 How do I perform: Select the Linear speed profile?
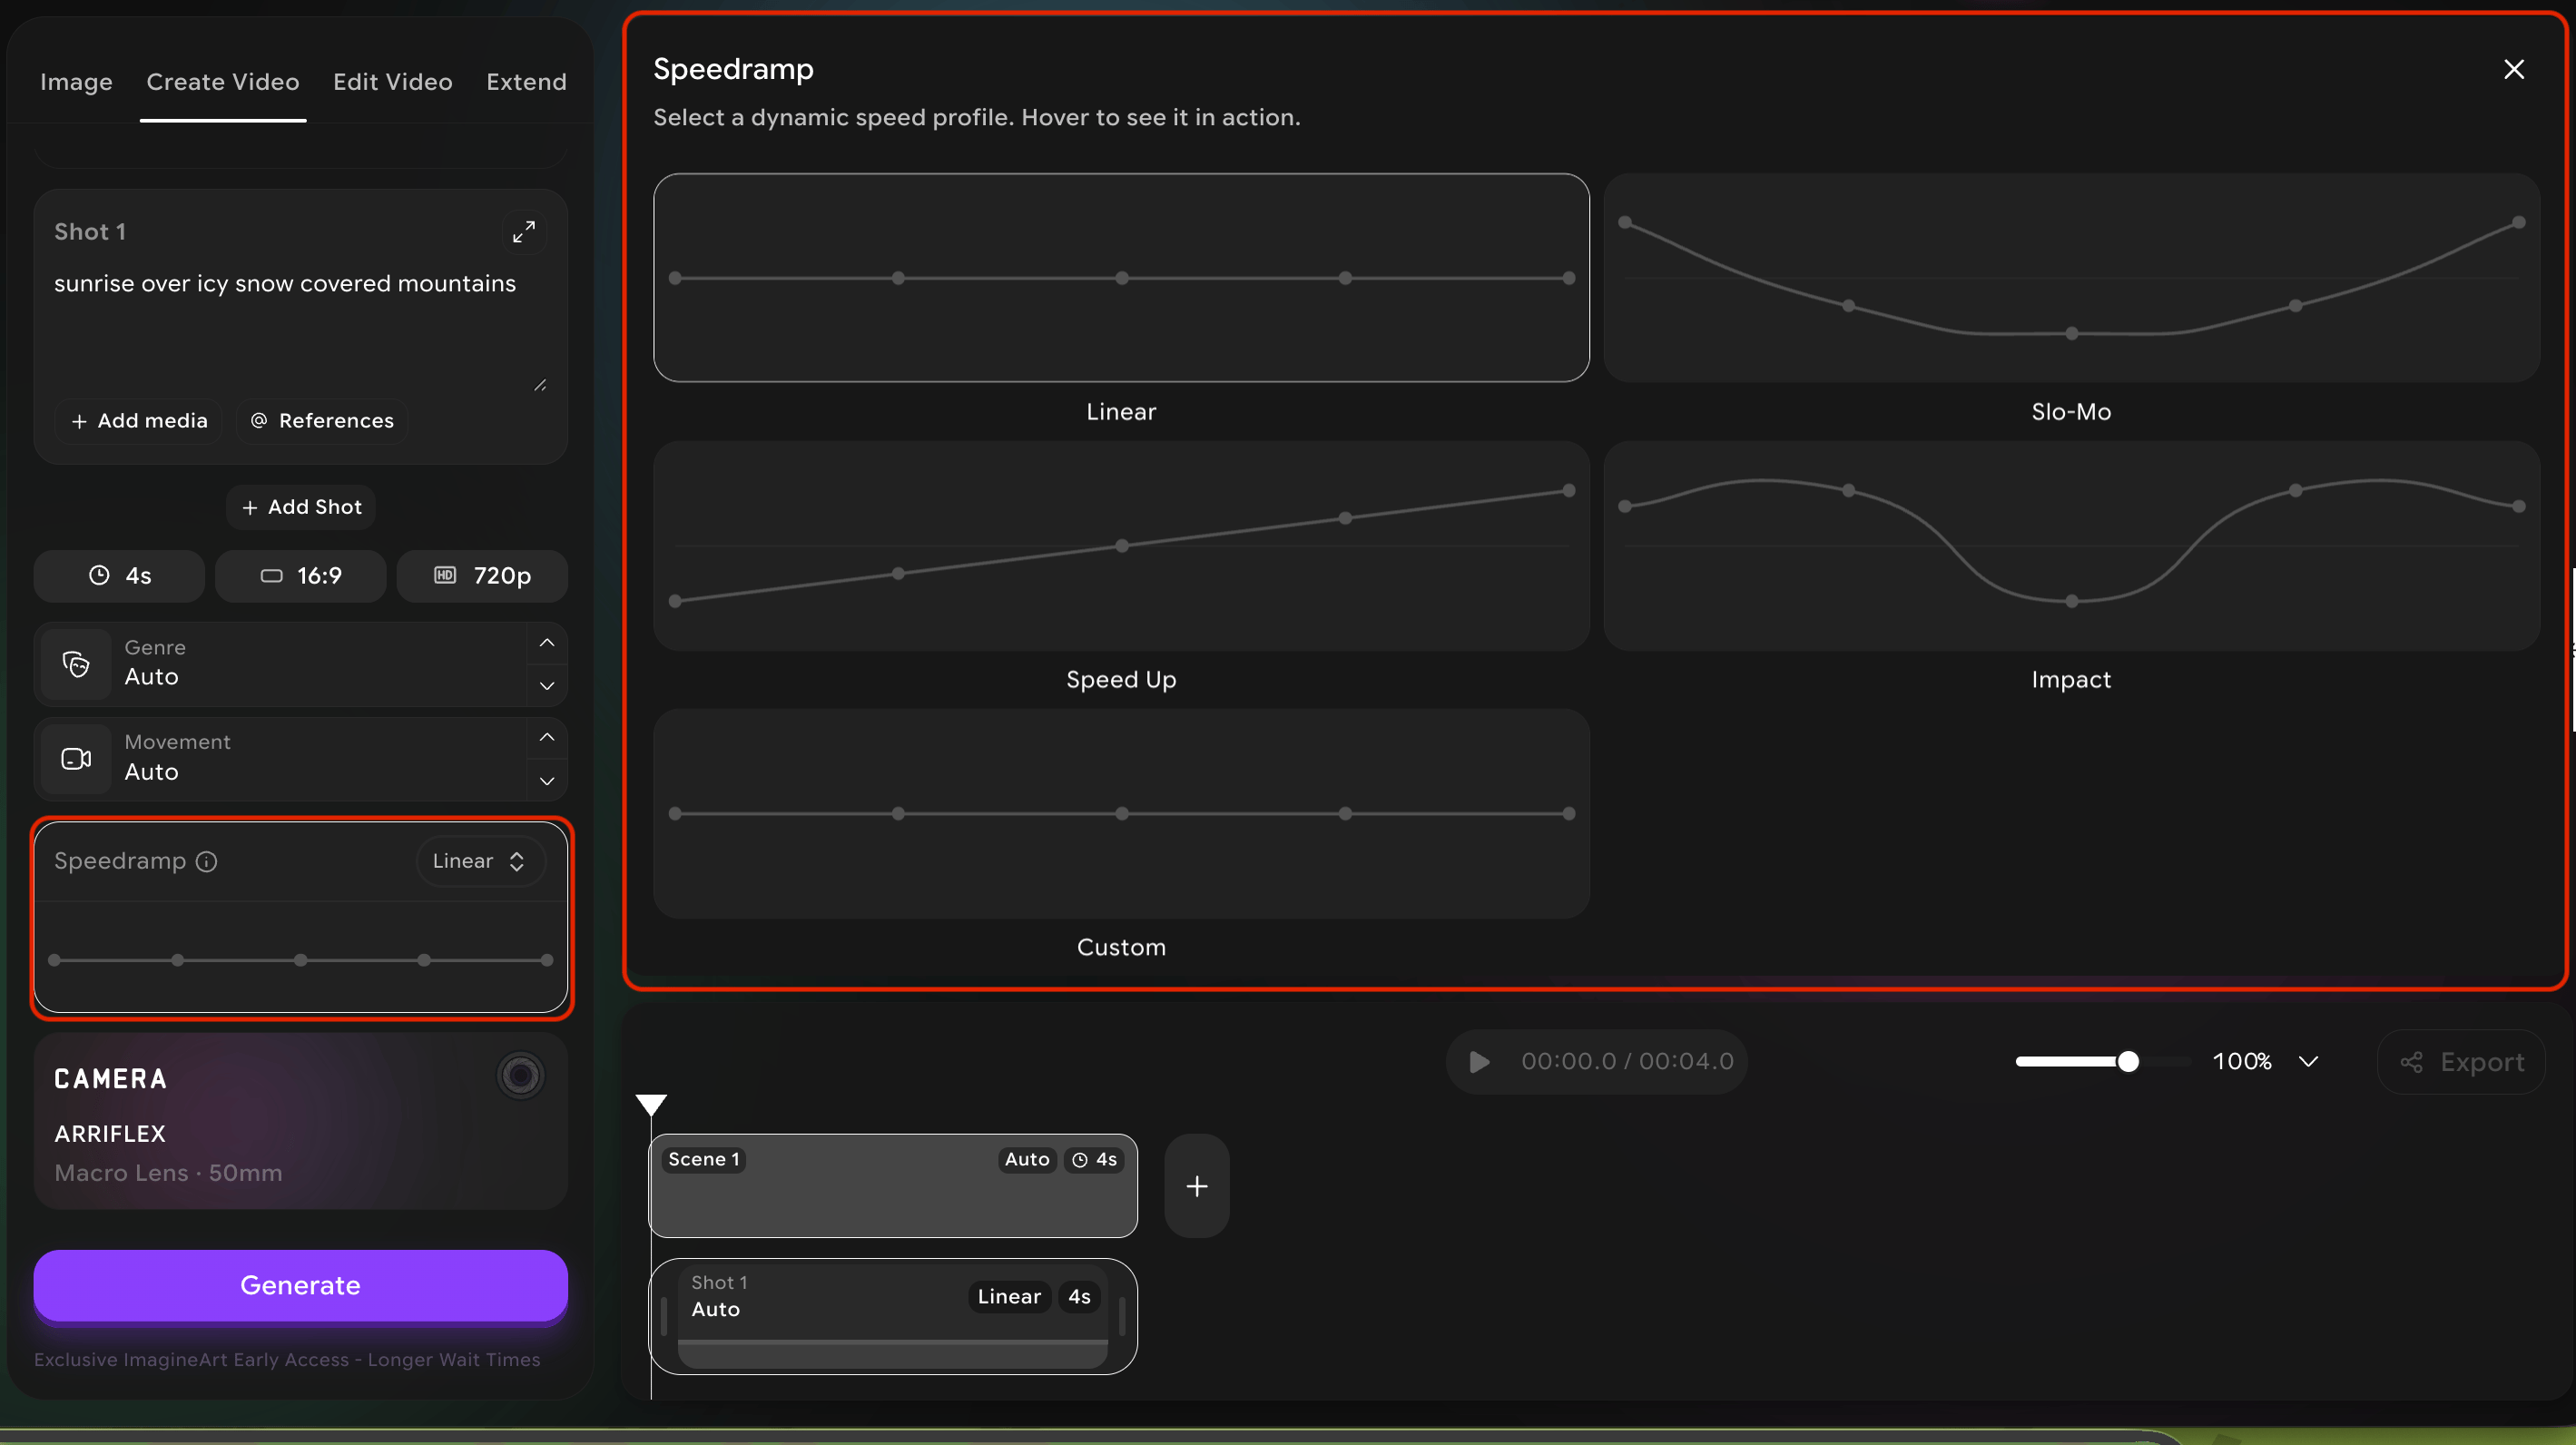(1121, 278)
